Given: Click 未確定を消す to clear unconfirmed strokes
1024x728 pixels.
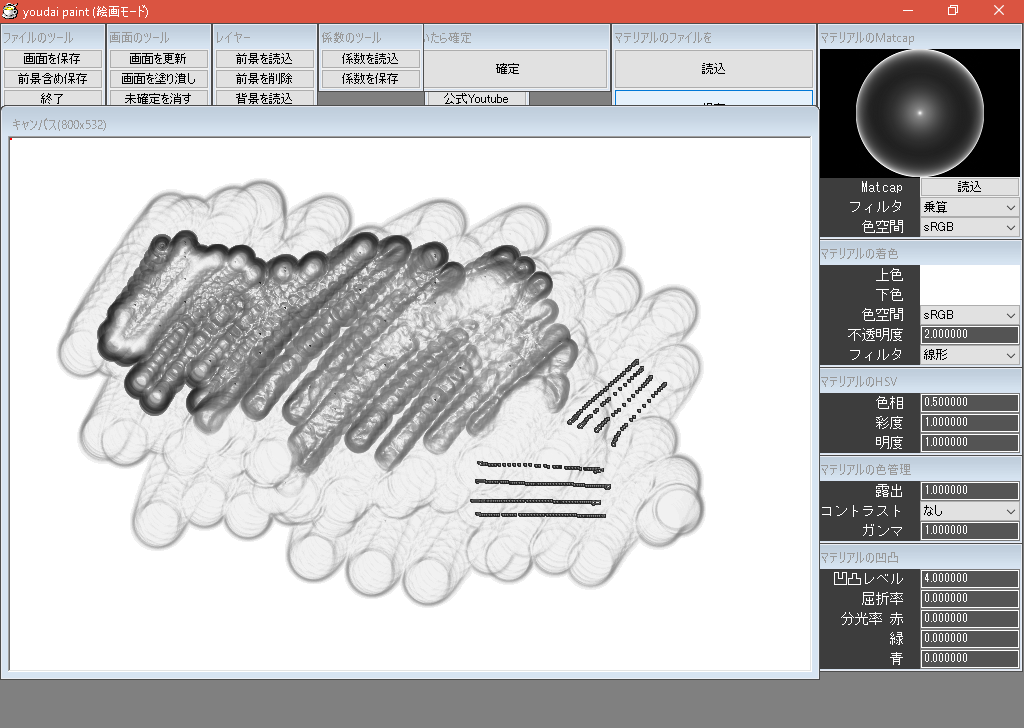Looking at the screenshot, I should point(158,98).
